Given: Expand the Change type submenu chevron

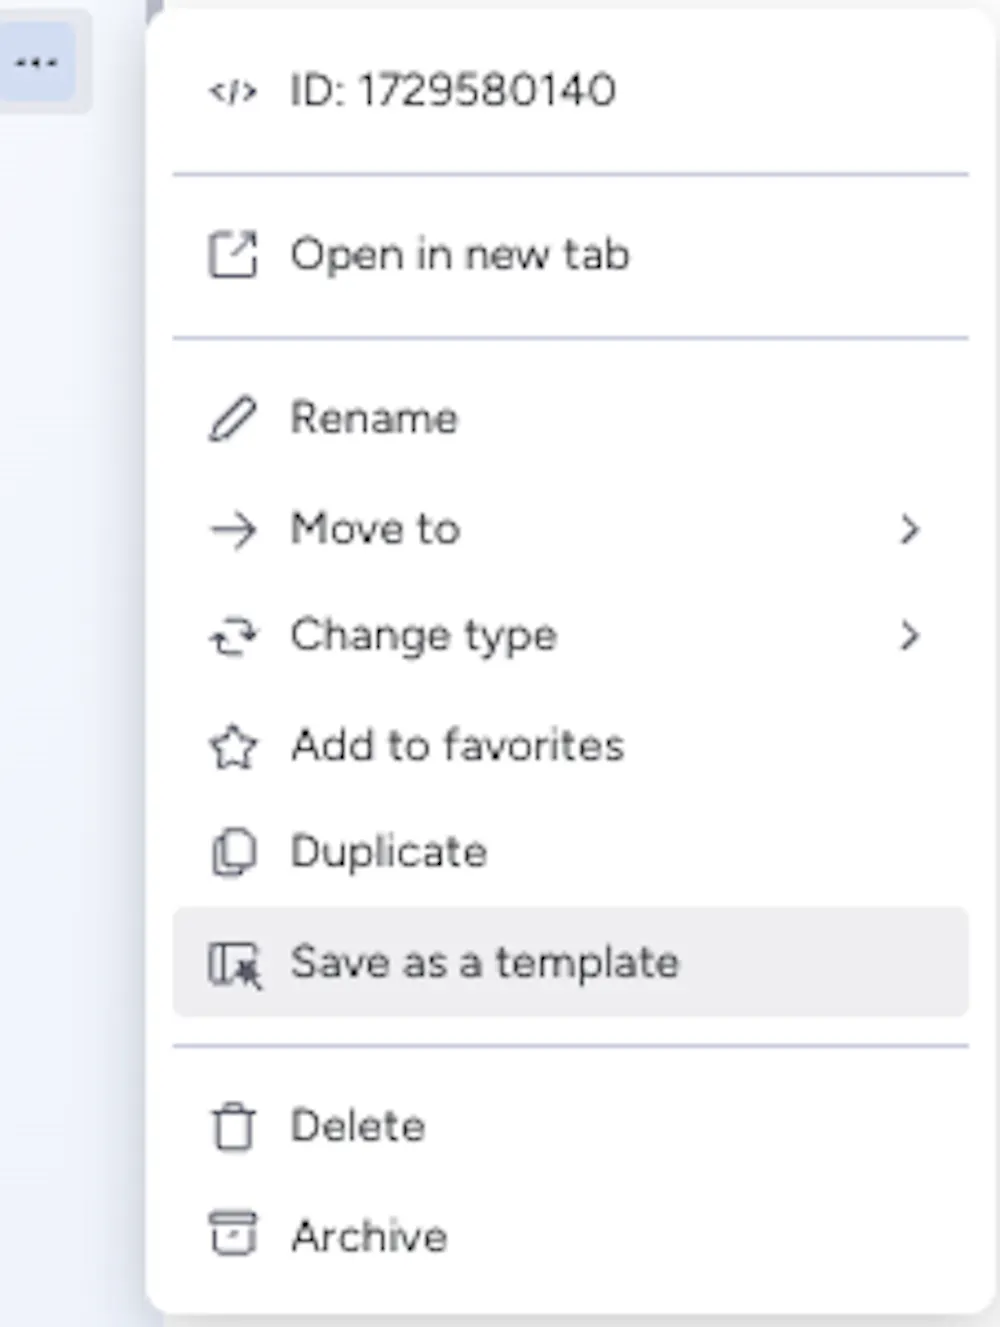Looking at the screenshot, I should coord(909,636).
